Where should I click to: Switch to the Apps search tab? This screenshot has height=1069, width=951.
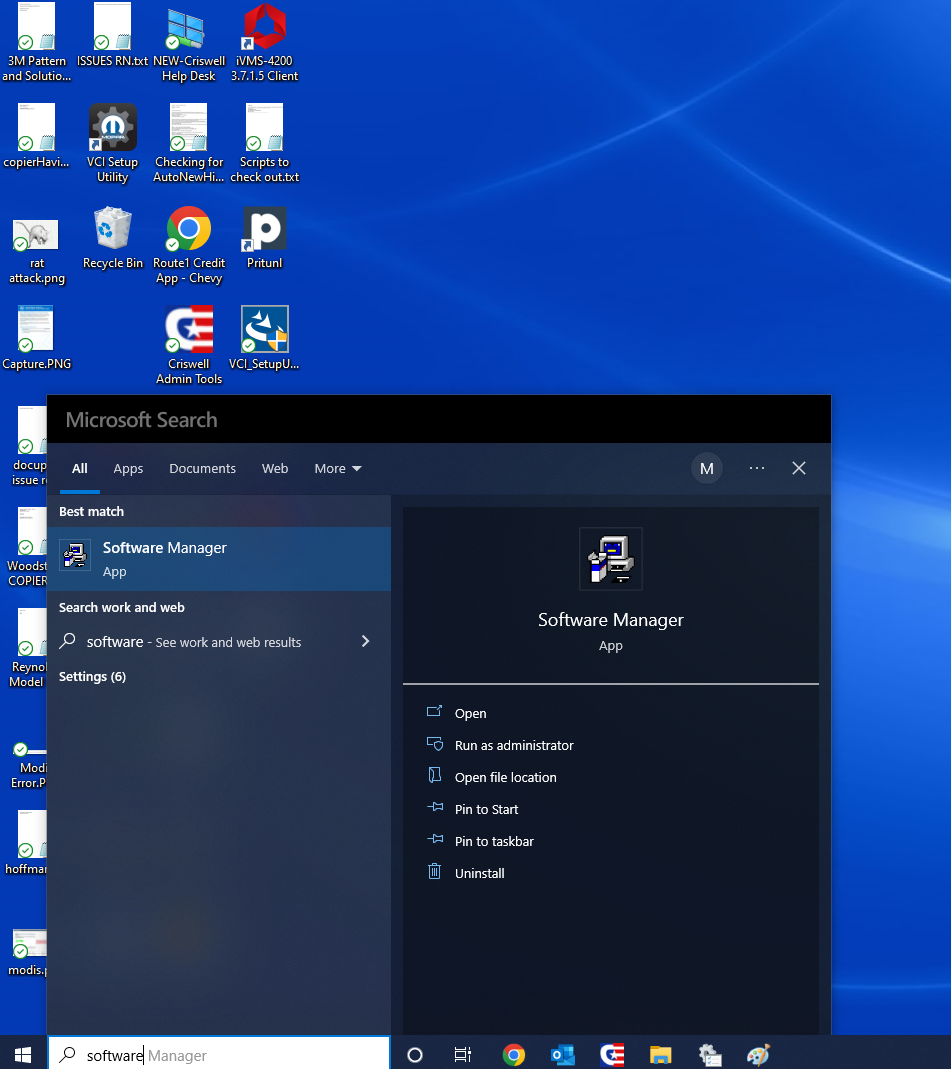click(128, 468)
